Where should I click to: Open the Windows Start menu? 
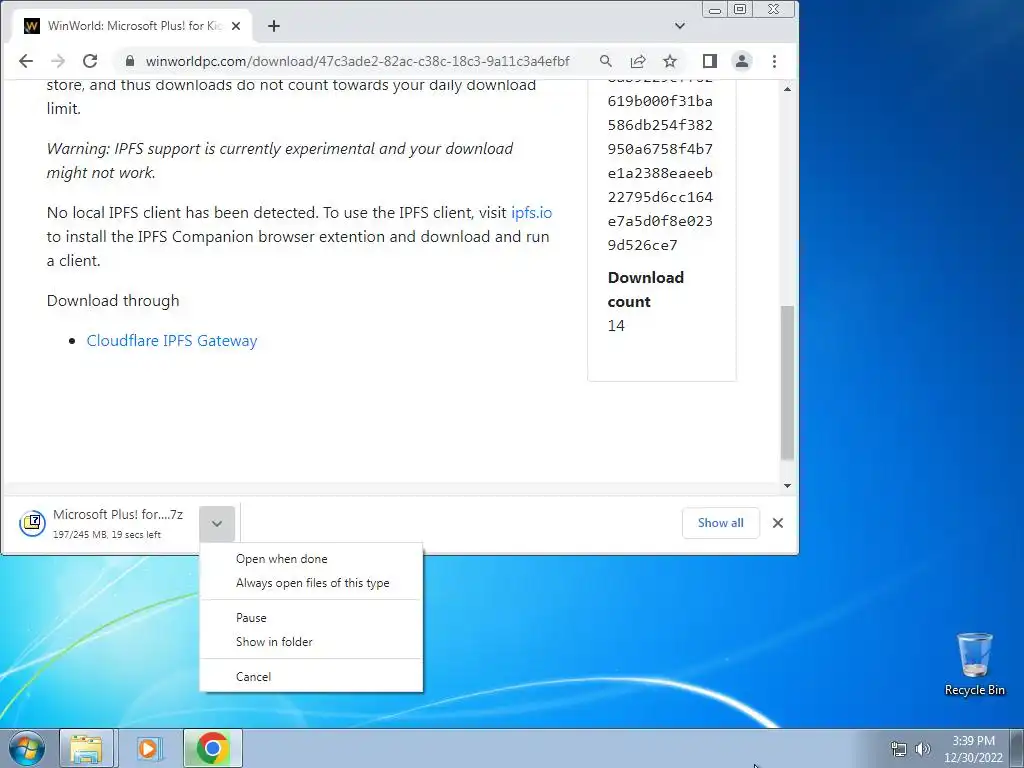(26, 748)
